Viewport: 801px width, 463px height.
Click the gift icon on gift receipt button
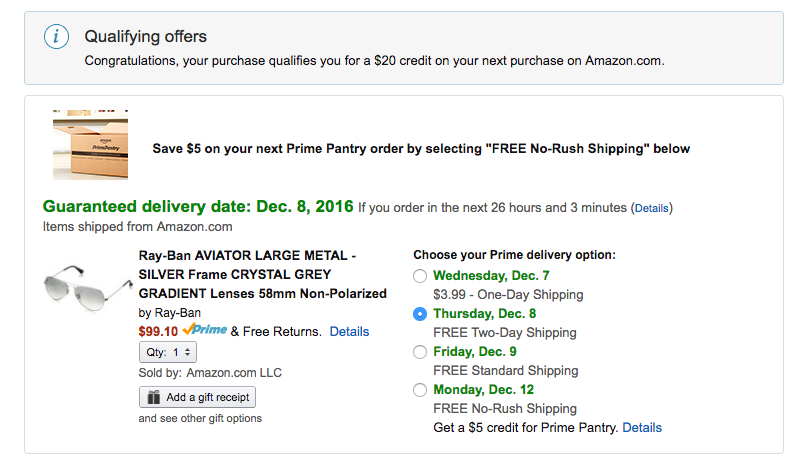[154, 397]
